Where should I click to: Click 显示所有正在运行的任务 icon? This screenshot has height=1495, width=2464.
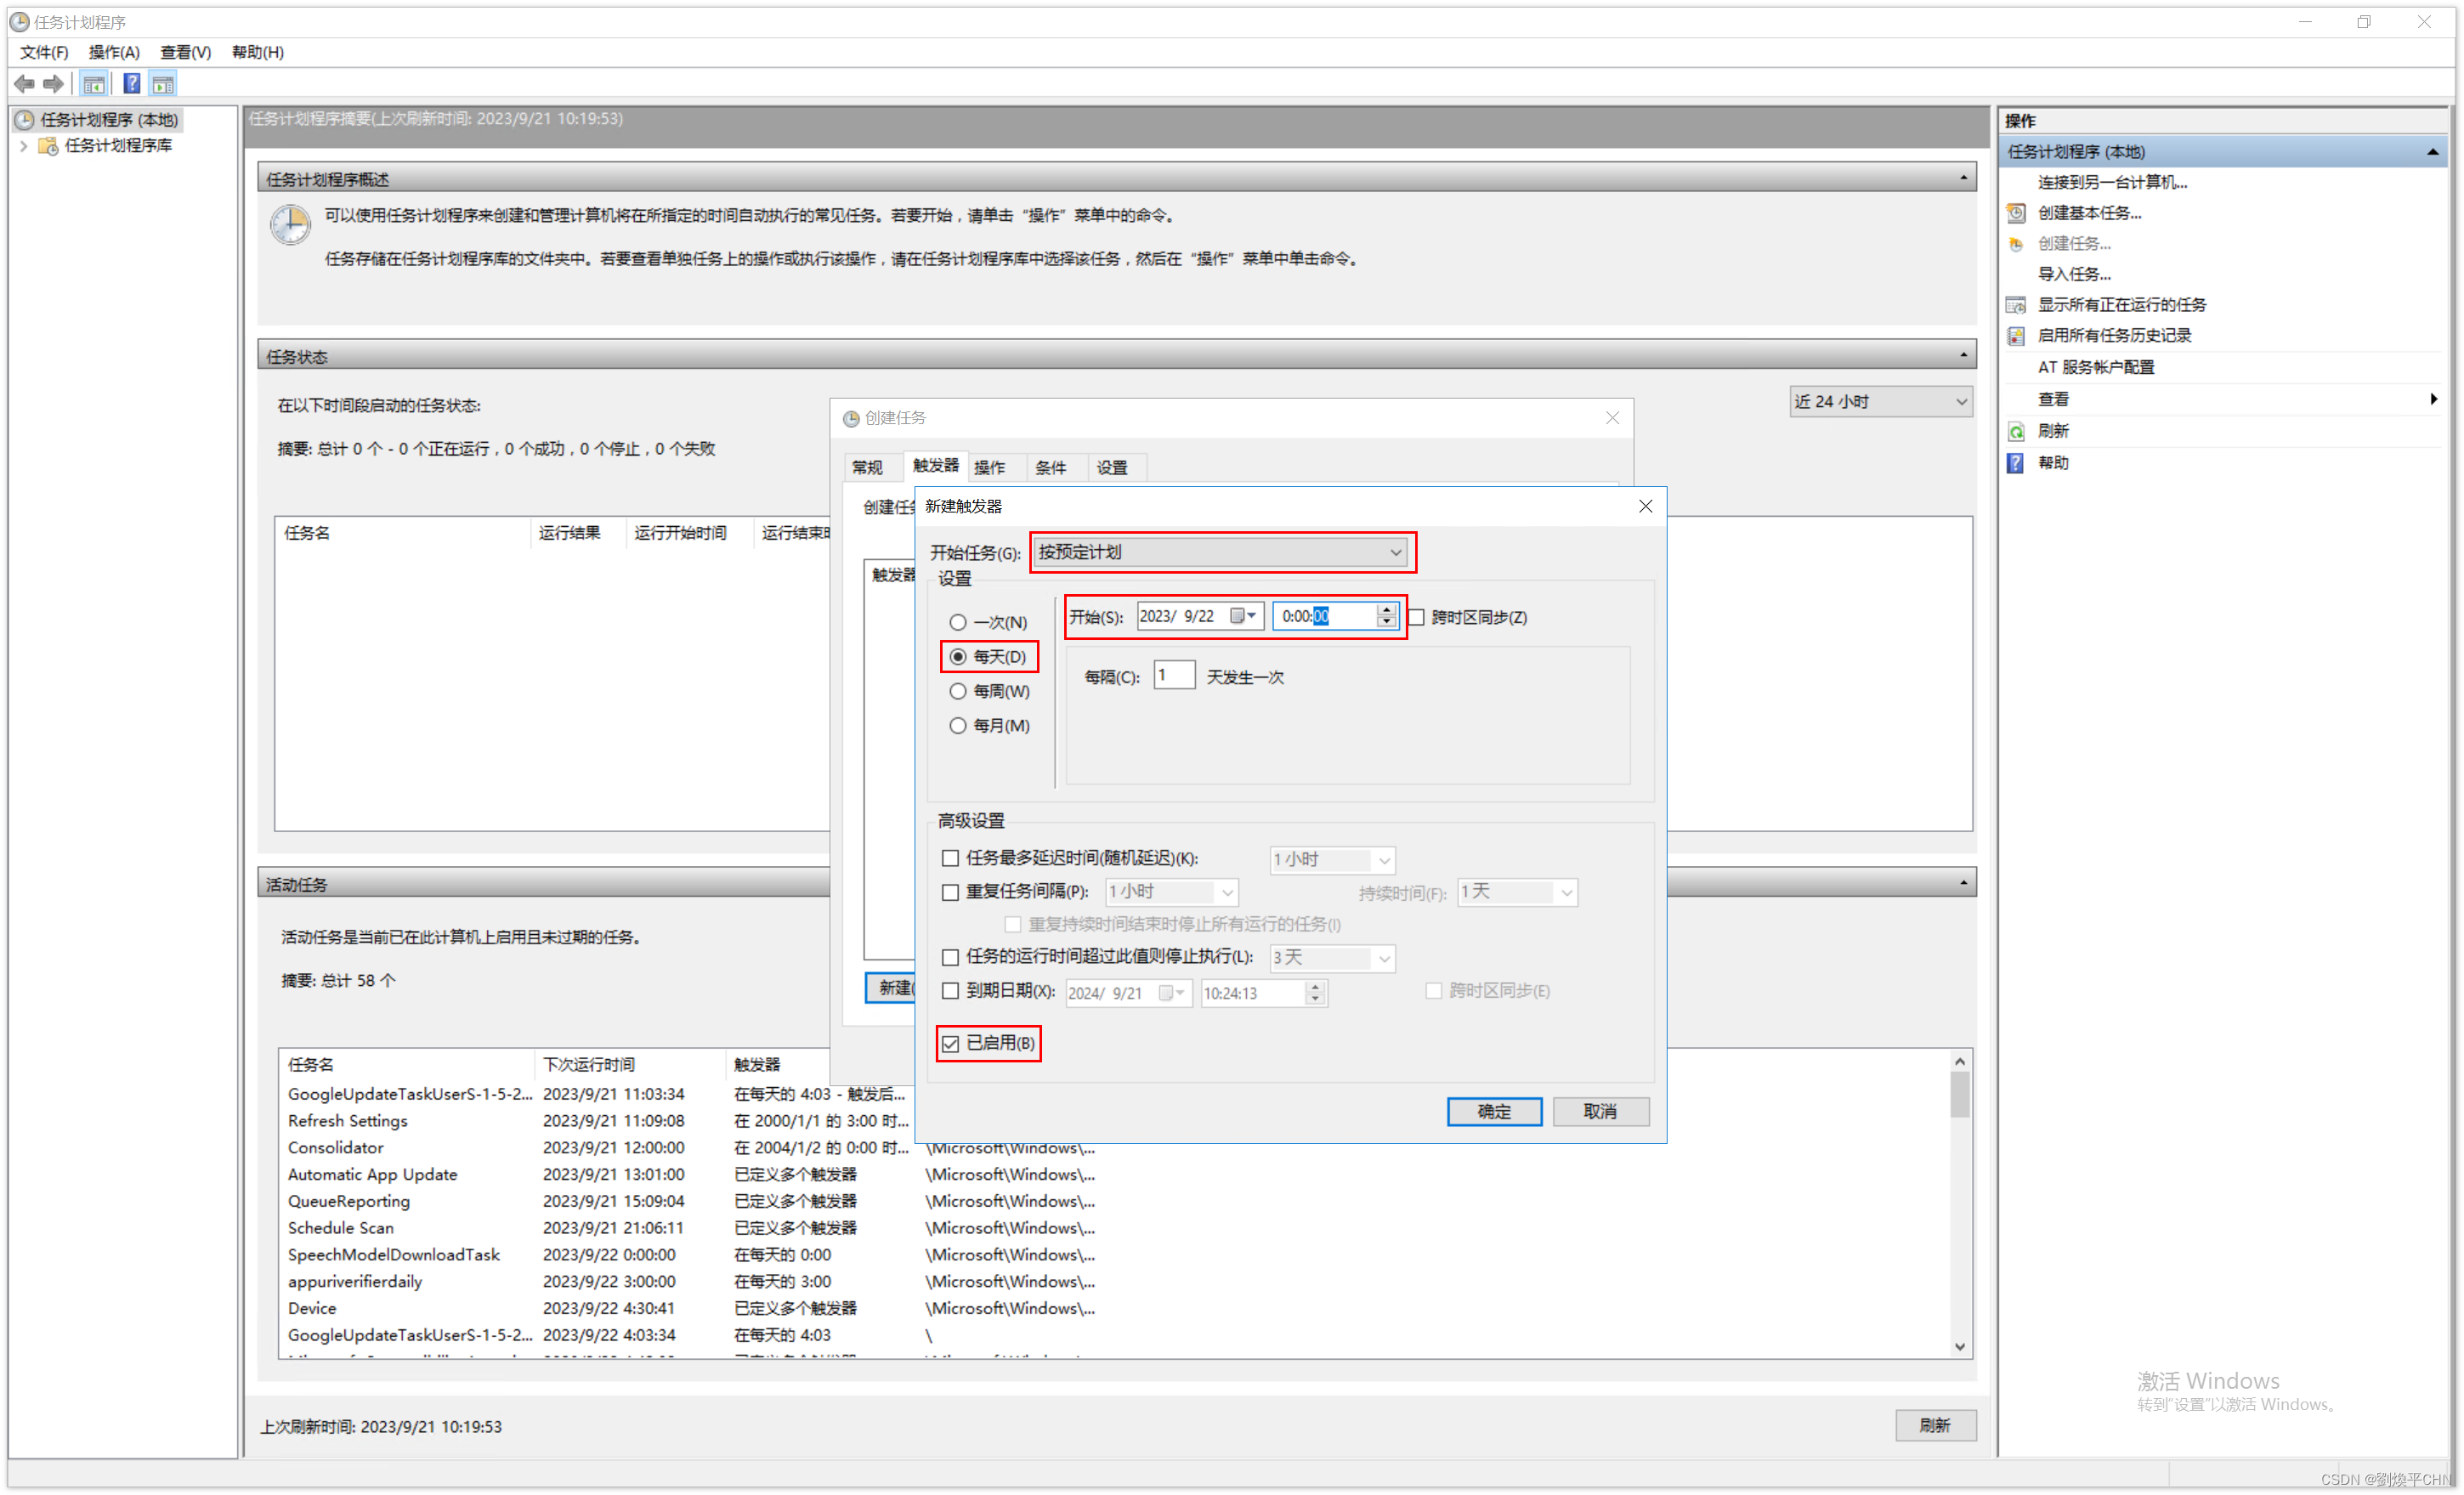(2016, 305)
